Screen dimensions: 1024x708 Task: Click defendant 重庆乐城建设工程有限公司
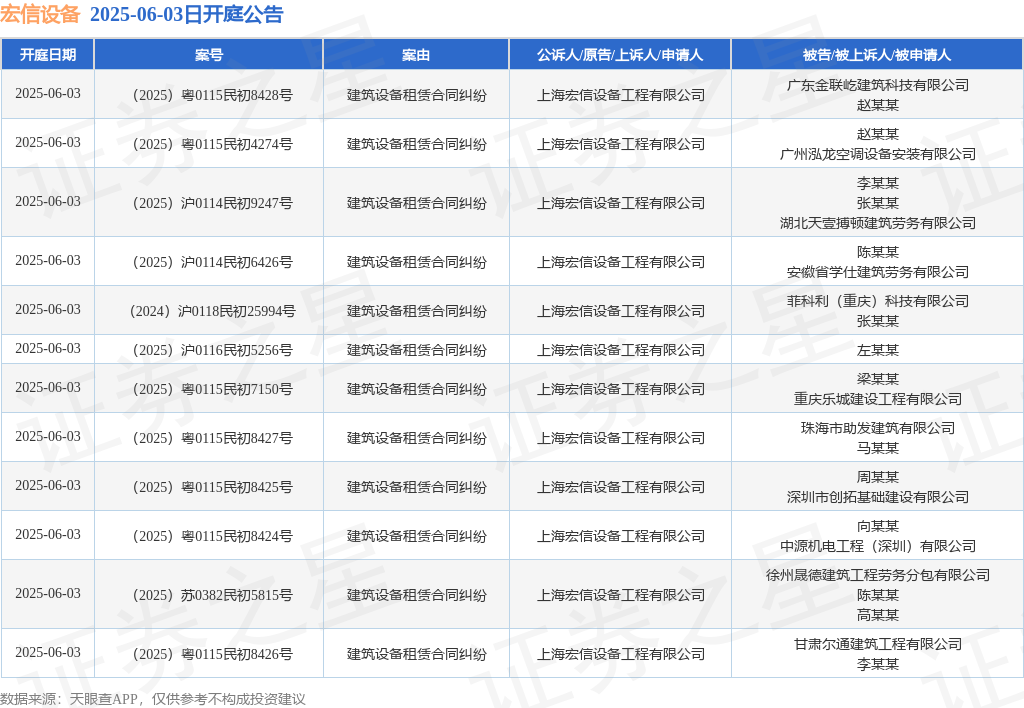coord(877,399)
